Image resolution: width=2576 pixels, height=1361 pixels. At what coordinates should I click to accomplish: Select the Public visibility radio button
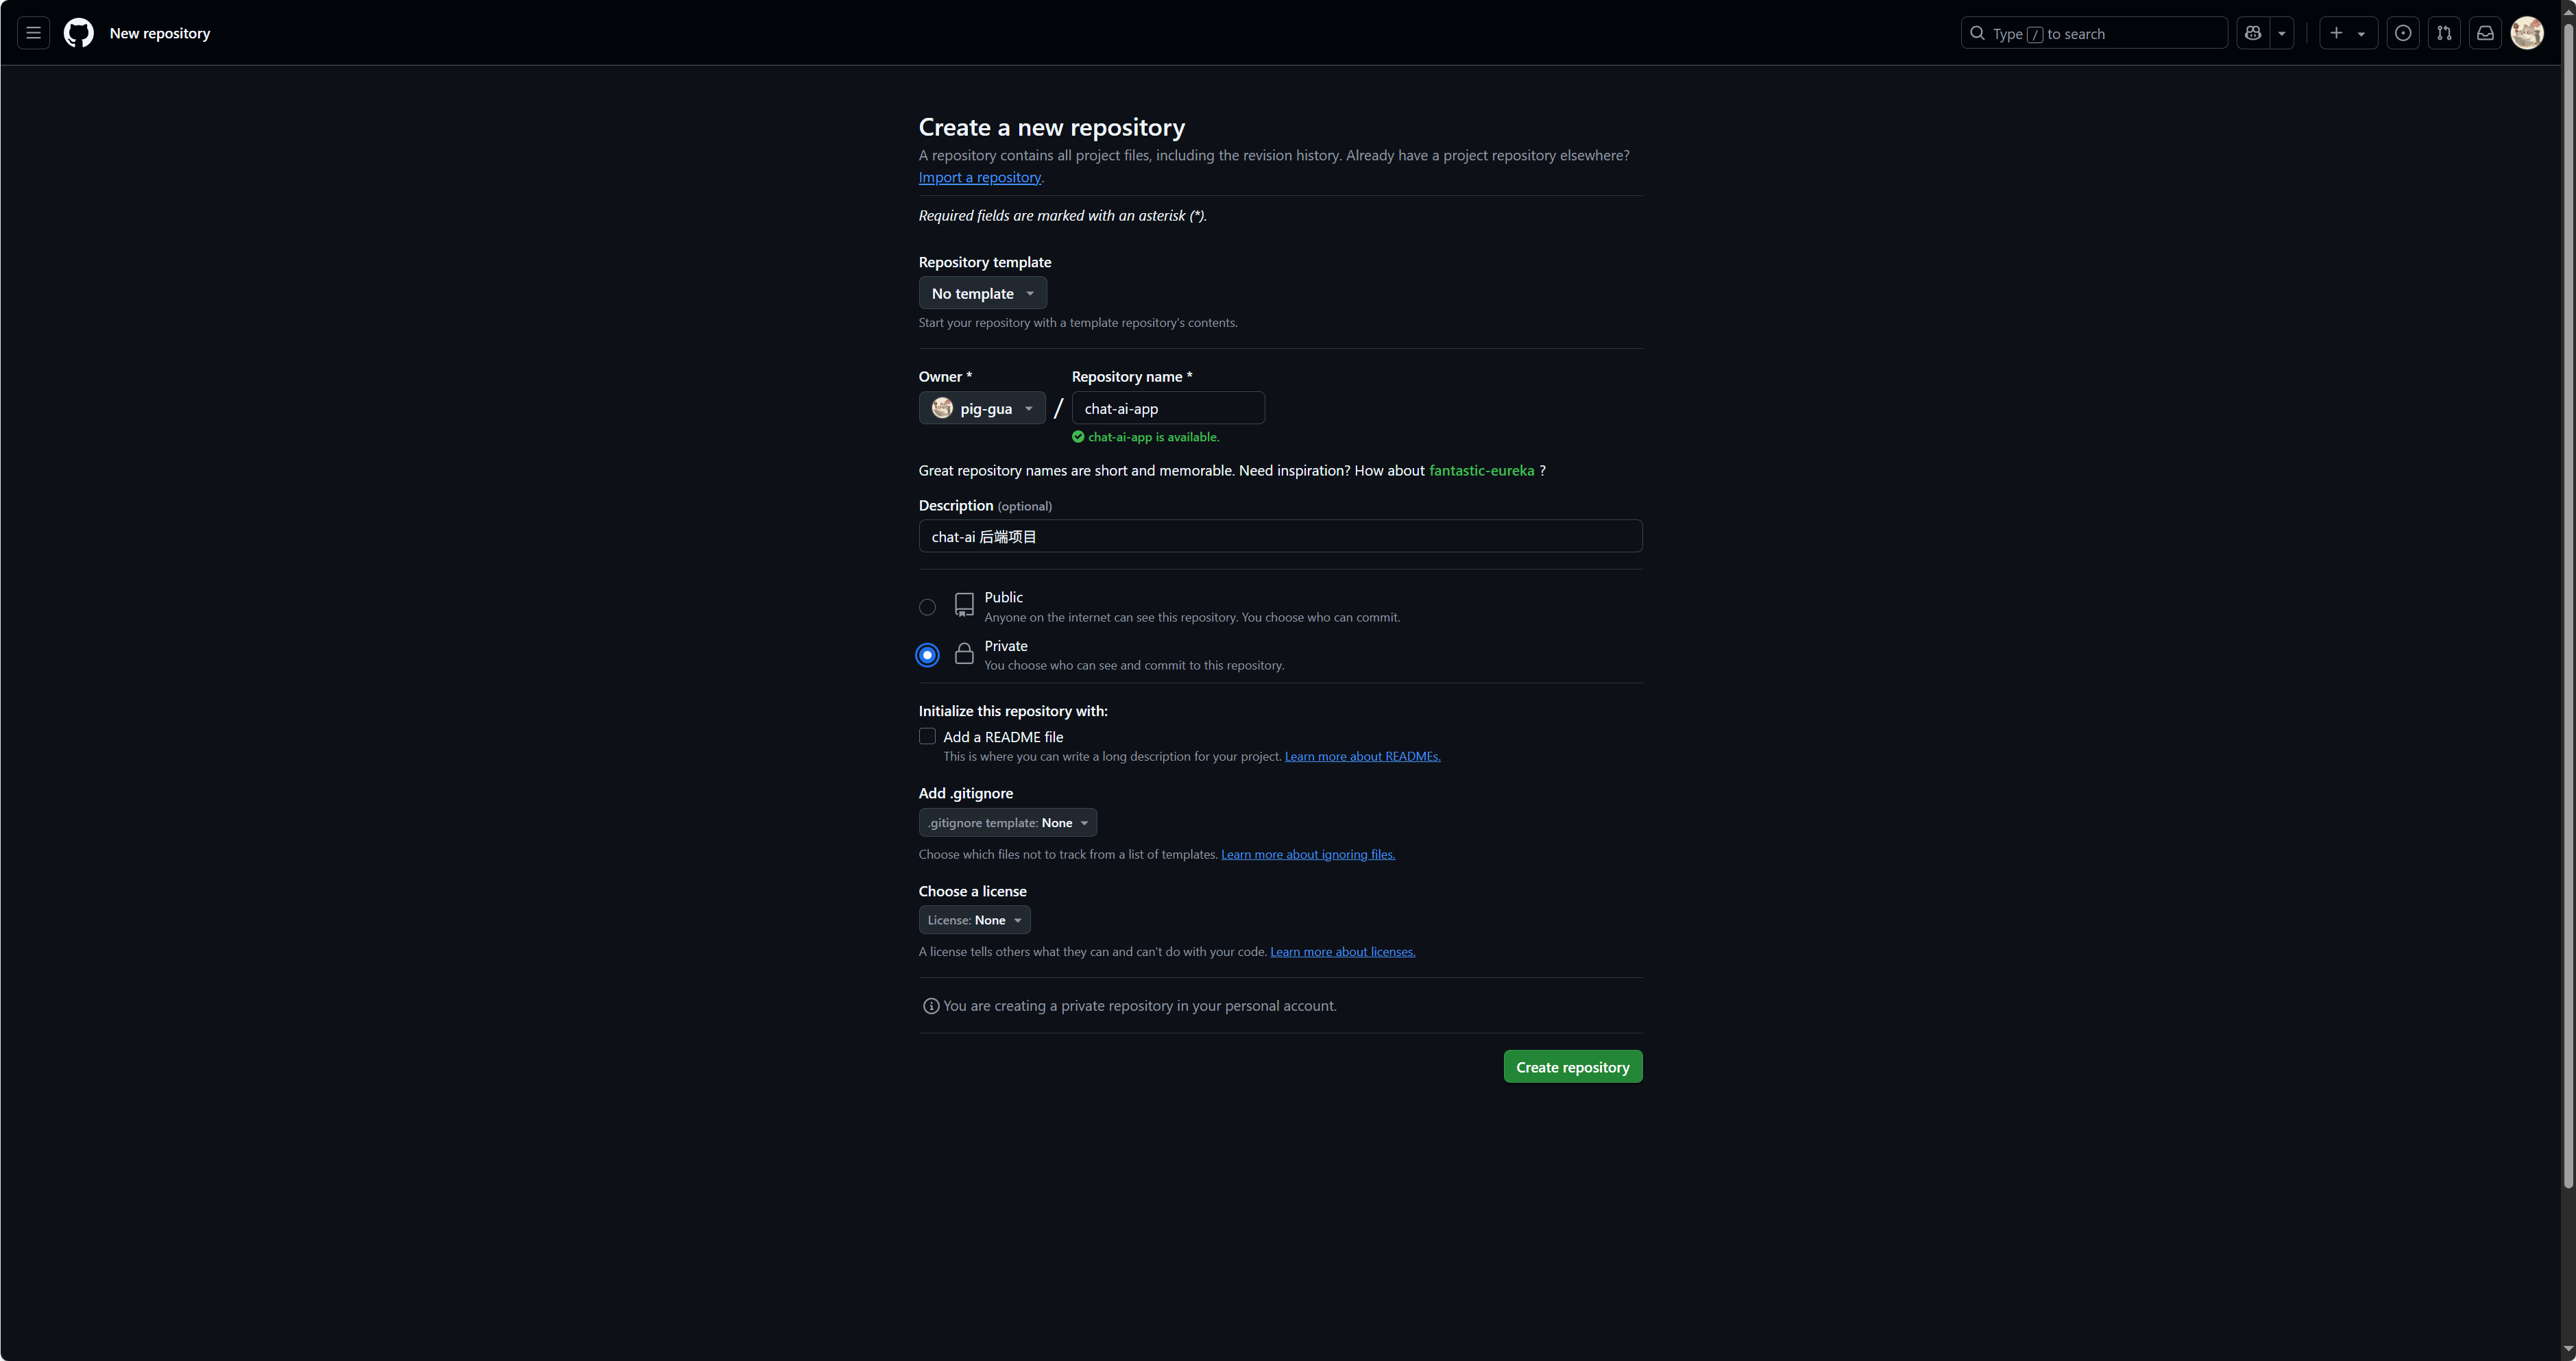[927, 607]
